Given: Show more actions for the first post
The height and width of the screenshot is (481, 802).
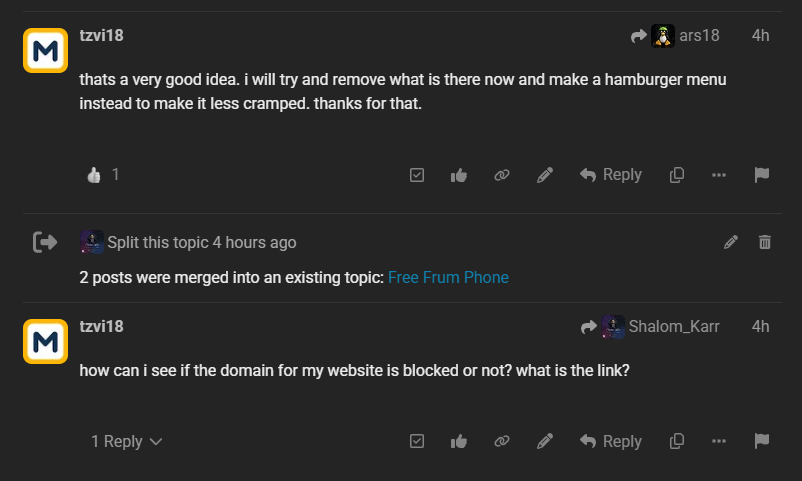Looking at the screenshot, I should pyautogui.click(x=719, y=175).
